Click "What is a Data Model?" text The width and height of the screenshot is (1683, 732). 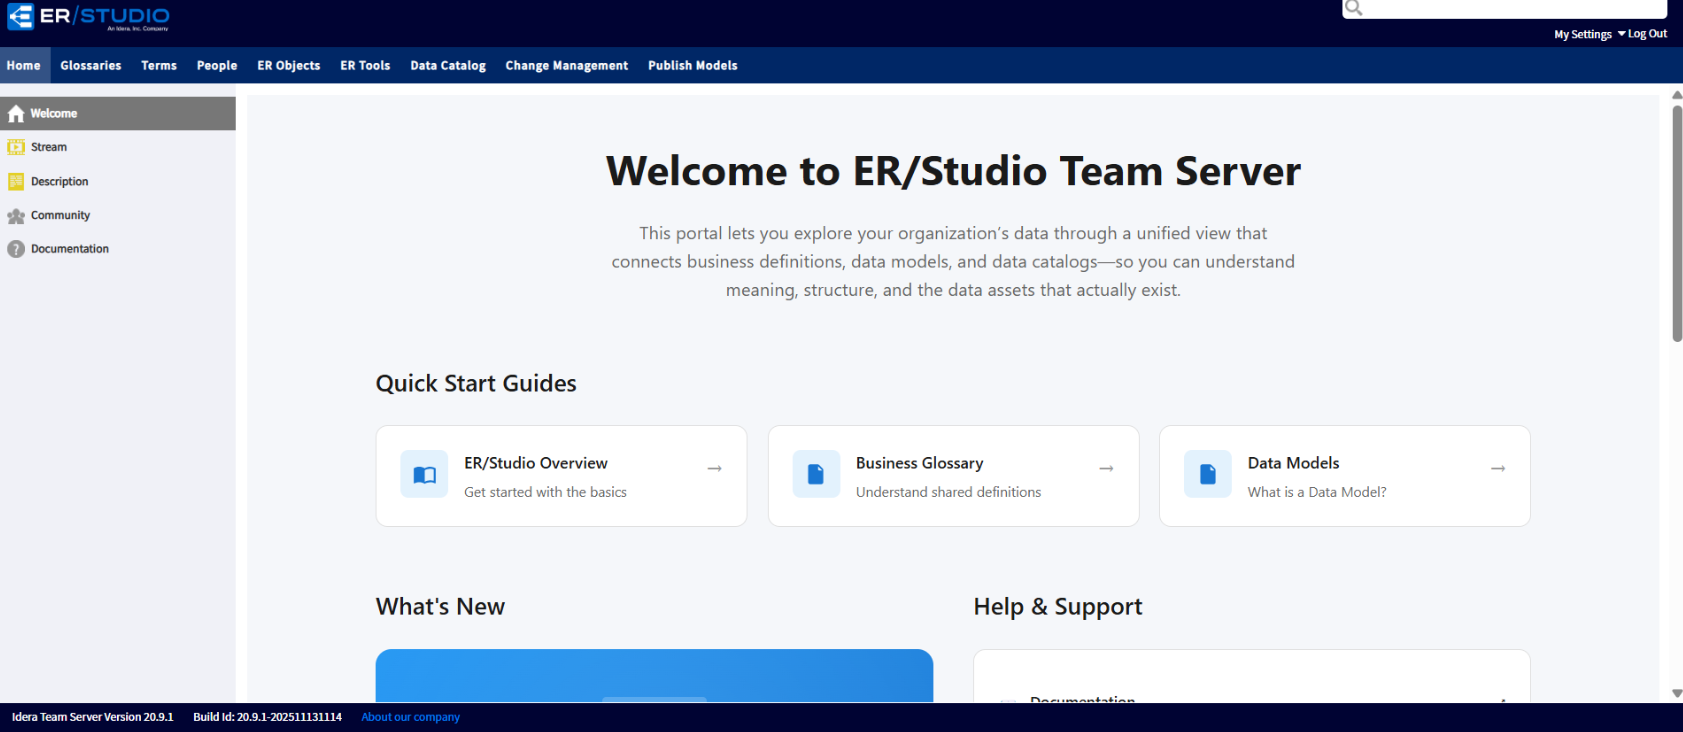point(1317,492)
